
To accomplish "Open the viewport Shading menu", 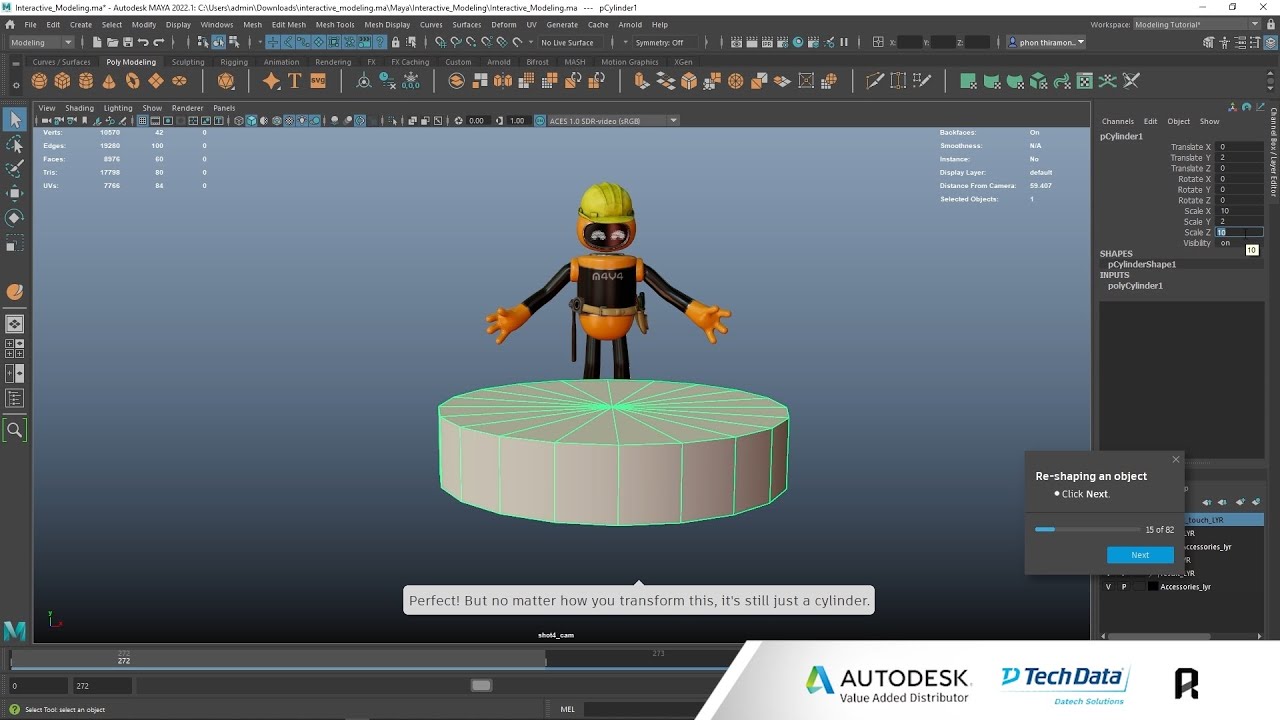I will 79,108.
